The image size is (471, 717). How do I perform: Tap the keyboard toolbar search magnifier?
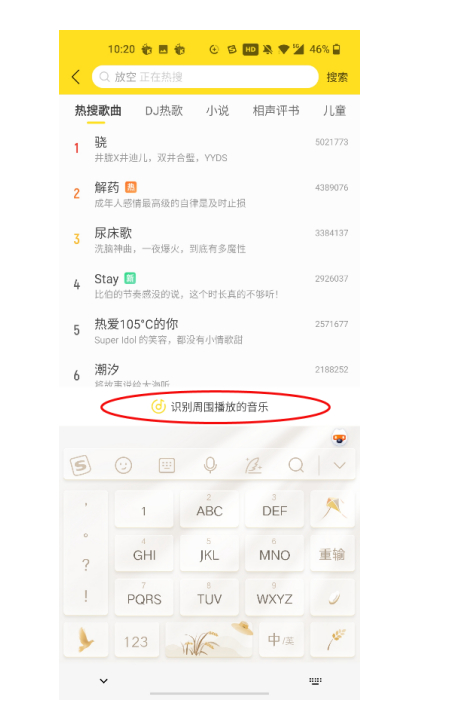296,465
